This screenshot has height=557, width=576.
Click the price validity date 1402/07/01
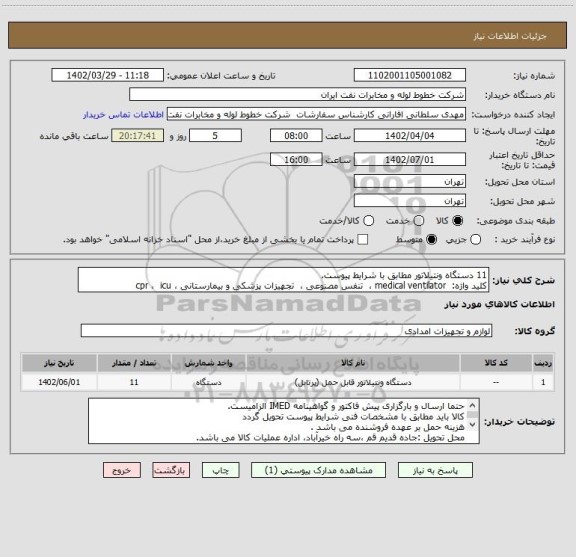(410, 159)
